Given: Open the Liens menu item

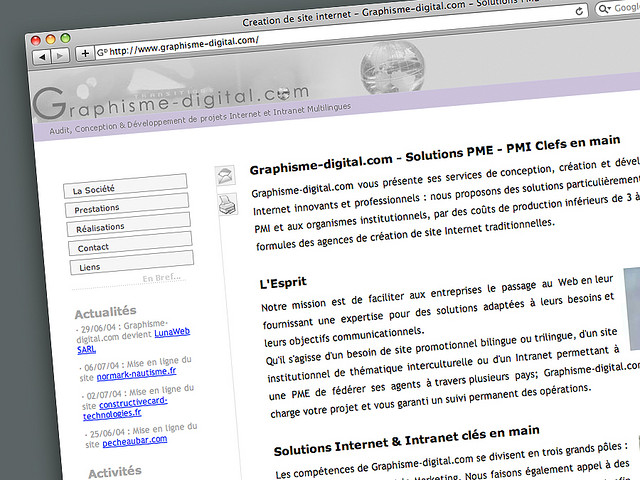Looking at the screenshot, I should tap(132, 263).
